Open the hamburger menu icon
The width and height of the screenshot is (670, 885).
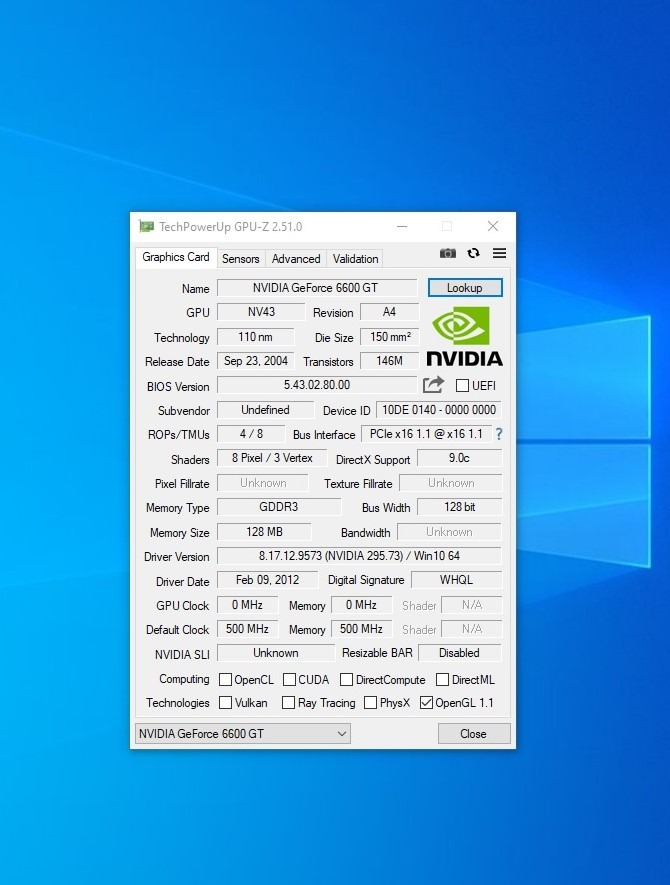[500, 253]
